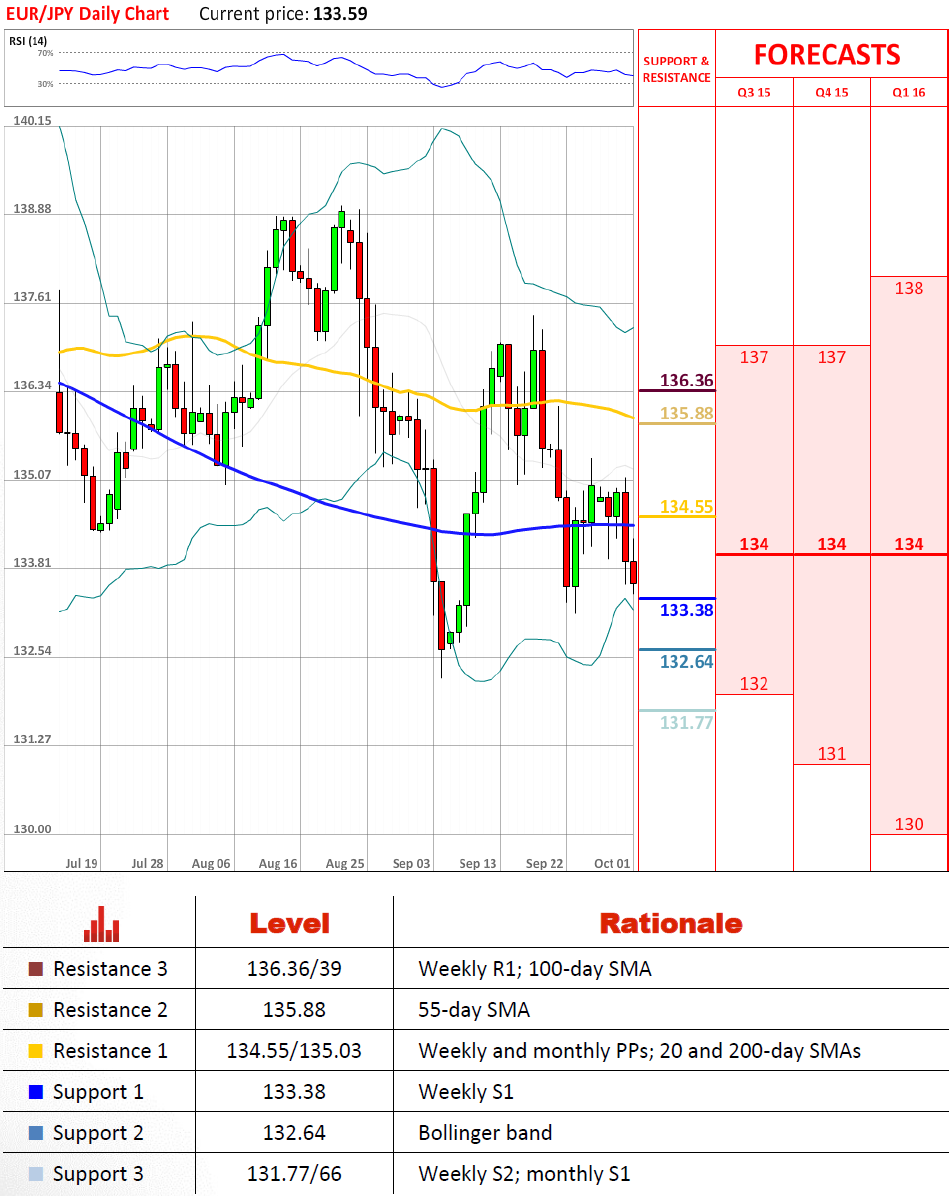
Task: Click the Q1 16 forecast low 130
Action: coord(909,824)
